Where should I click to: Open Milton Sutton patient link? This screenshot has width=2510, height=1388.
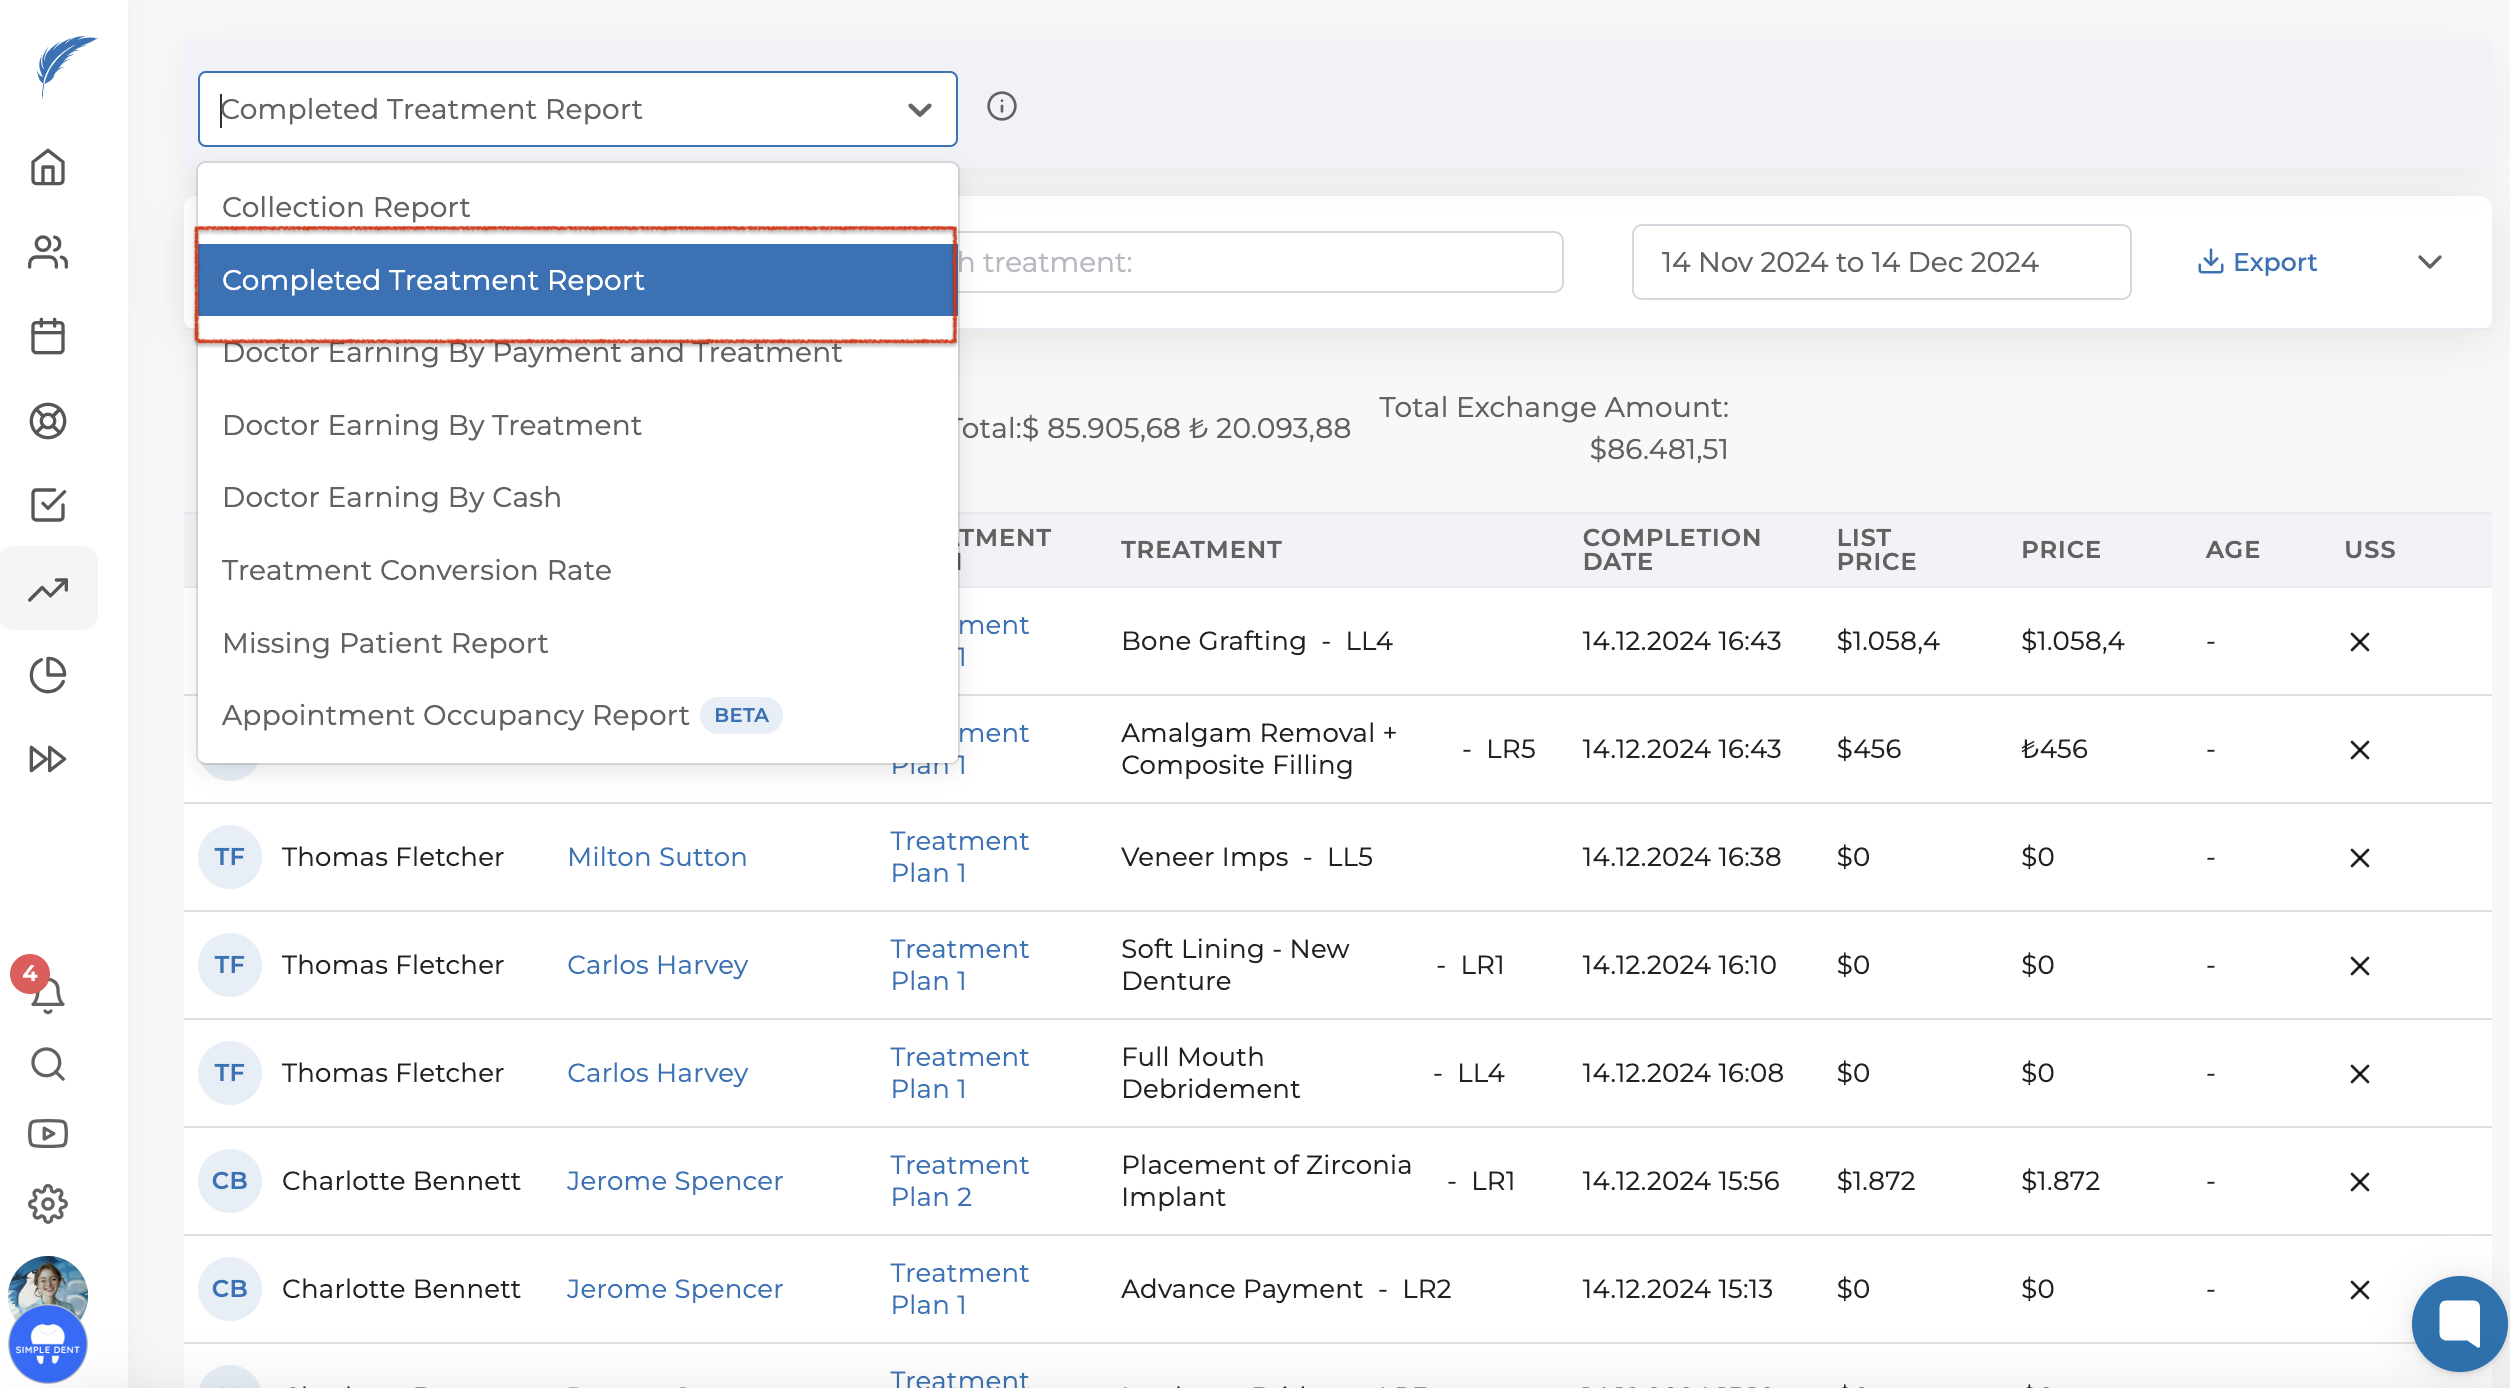tap(657, 857)
